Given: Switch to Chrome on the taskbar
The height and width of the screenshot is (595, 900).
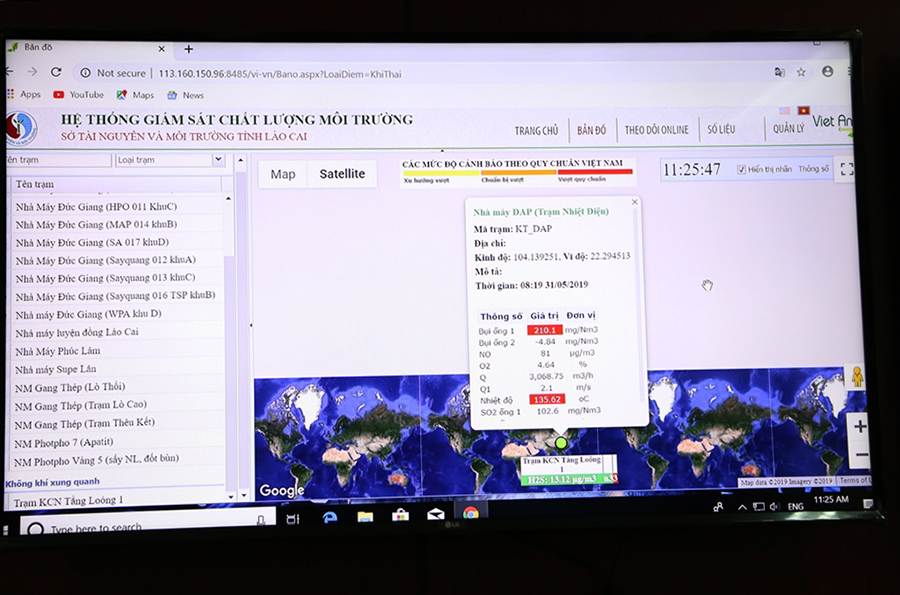Looking at the screenshot, I should (x=471, y=513).
